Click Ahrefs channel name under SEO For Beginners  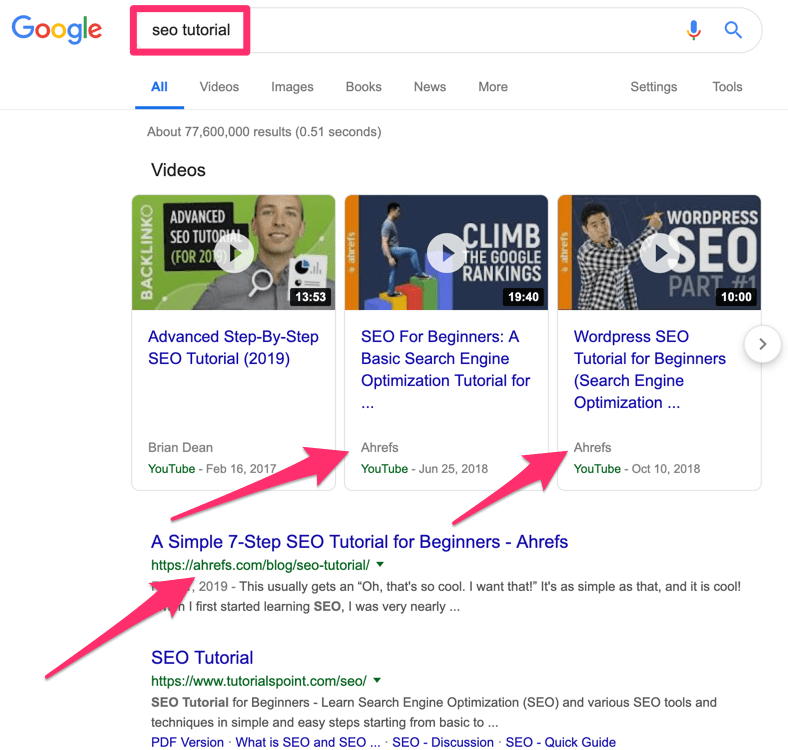tap(379, 447)
